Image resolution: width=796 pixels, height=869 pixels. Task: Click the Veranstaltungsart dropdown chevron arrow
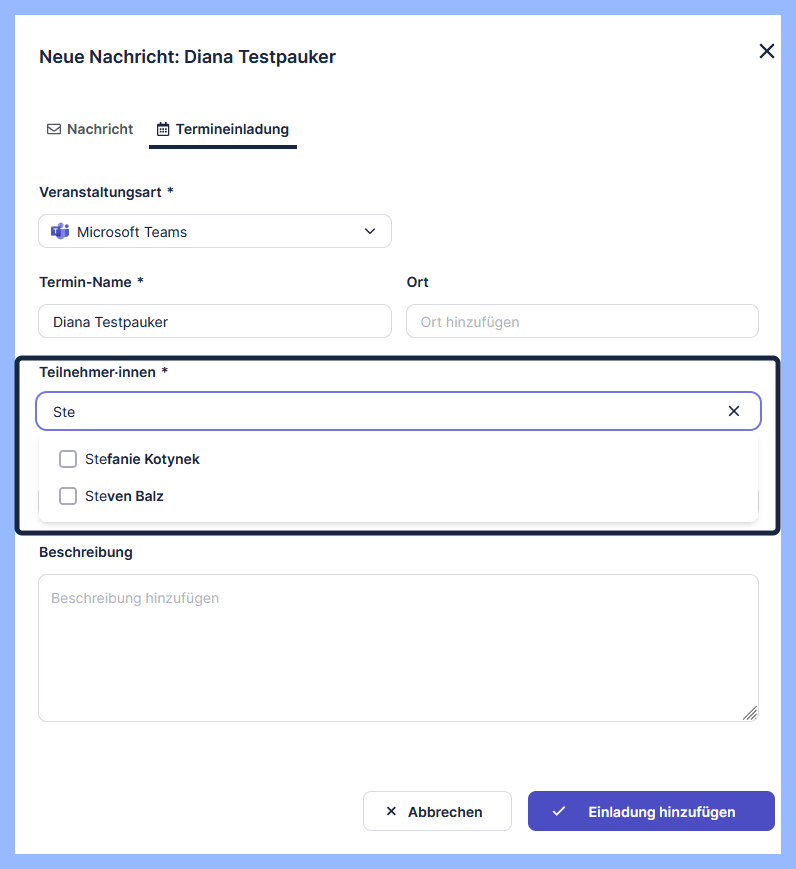coord(370,231)
